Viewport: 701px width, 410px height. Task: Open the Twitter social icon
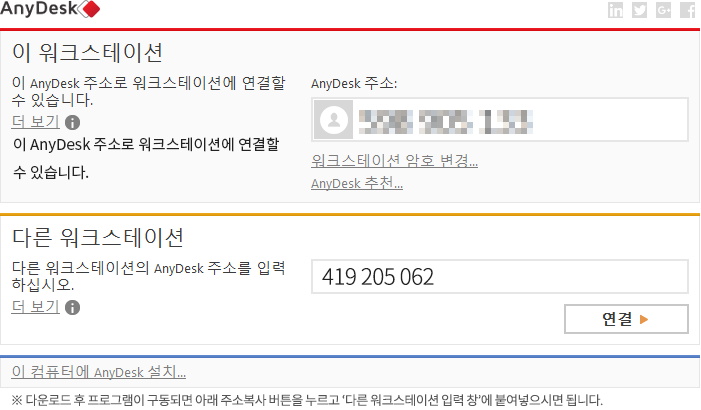pyautogui.click(x=639, y=10)
